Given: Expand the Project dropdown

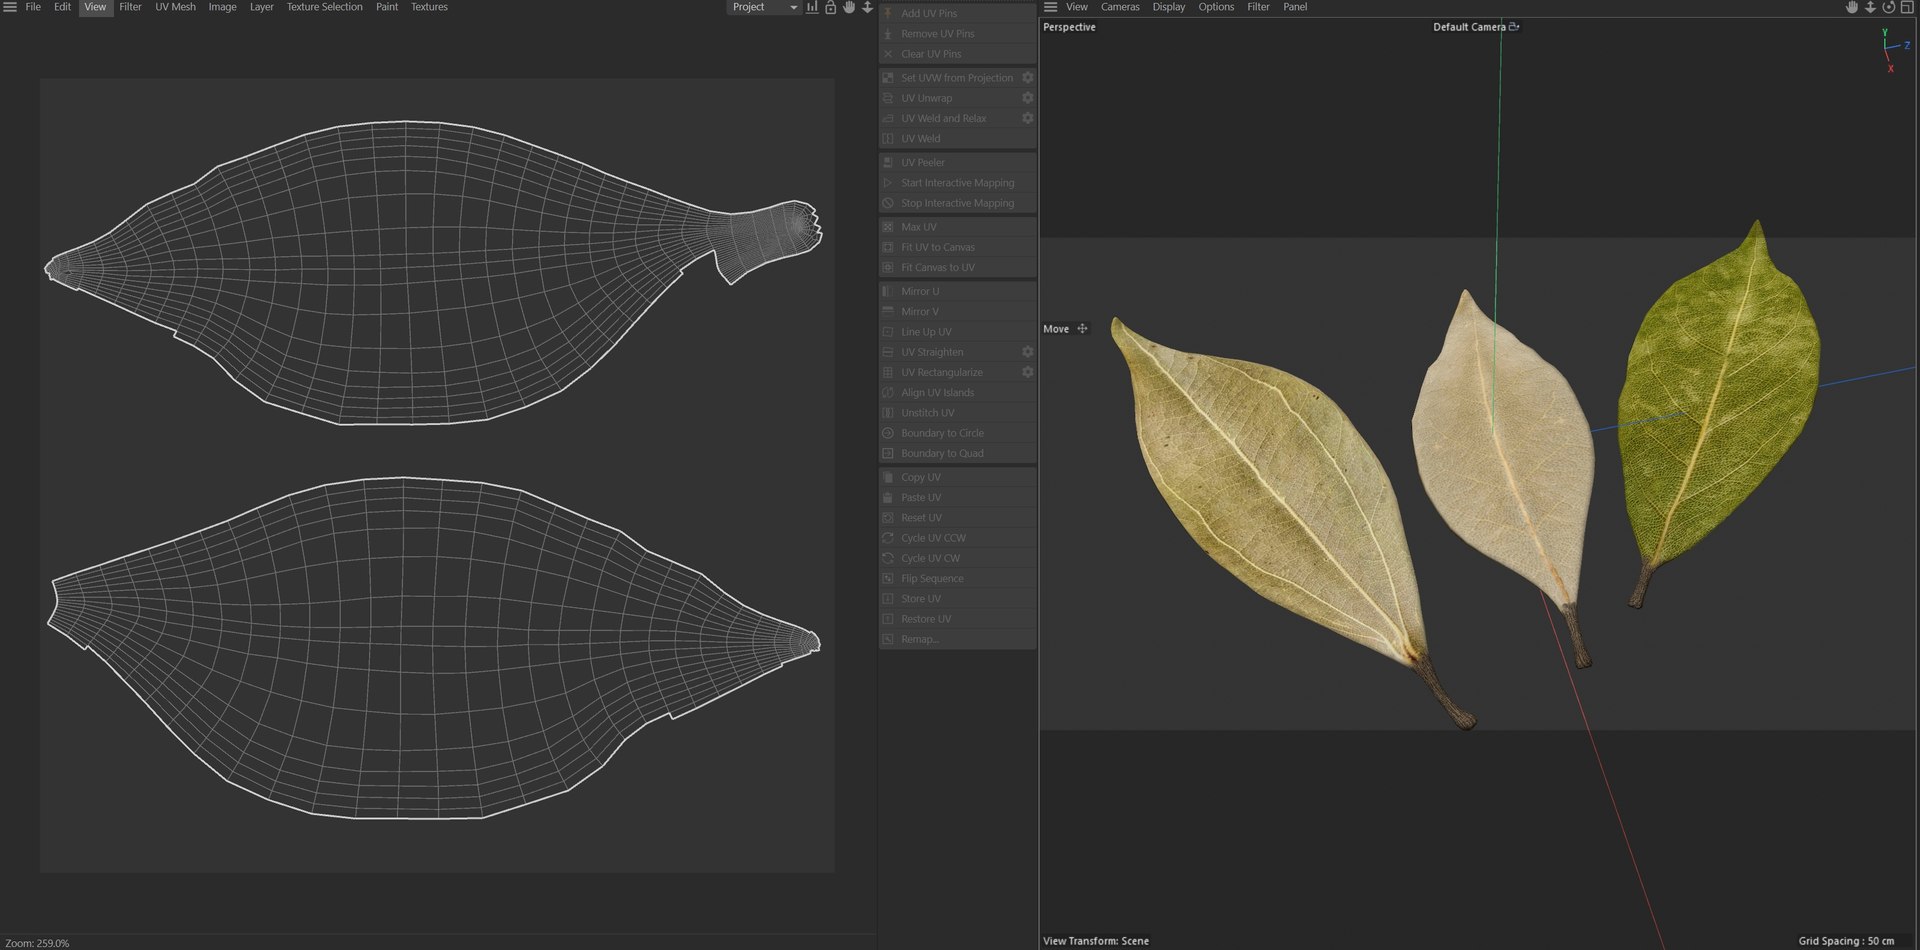Looking at the screenshot, I should coord(764,7).
